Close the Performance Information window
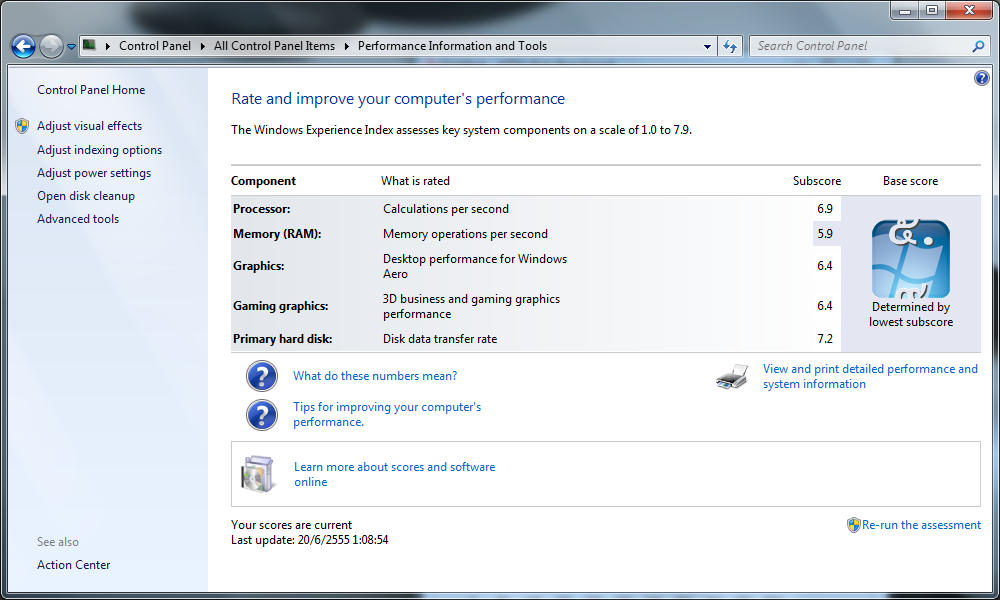The width and height of the screenshot is (1000, 600). pyautogui.click(x=969, y=11)
